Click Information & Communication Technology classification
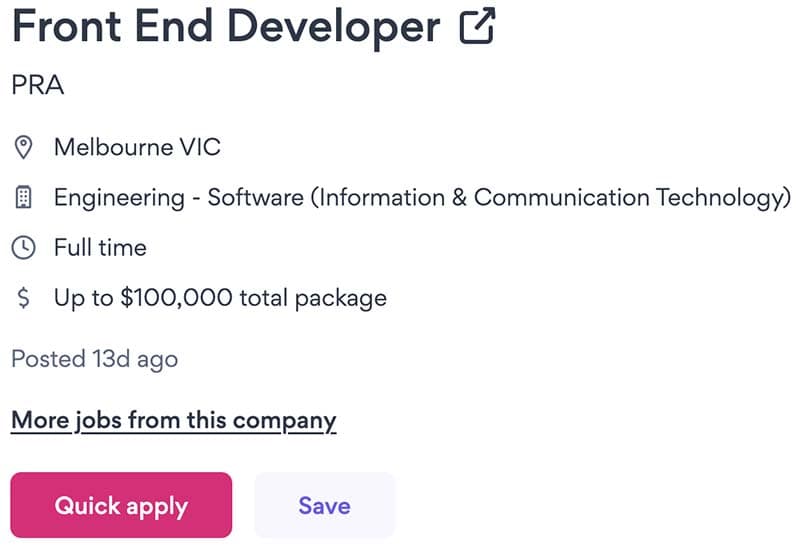This screenshot has width=800, height=547. point(551,198)
